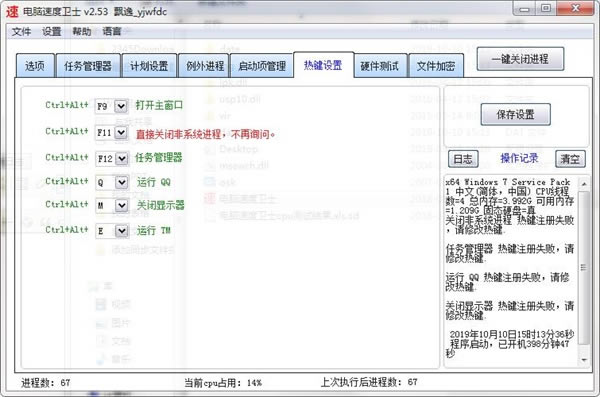Switch to the 选项 tab
Image resolution: width=600 pixels, height=397 pixels.
[35, 66]
